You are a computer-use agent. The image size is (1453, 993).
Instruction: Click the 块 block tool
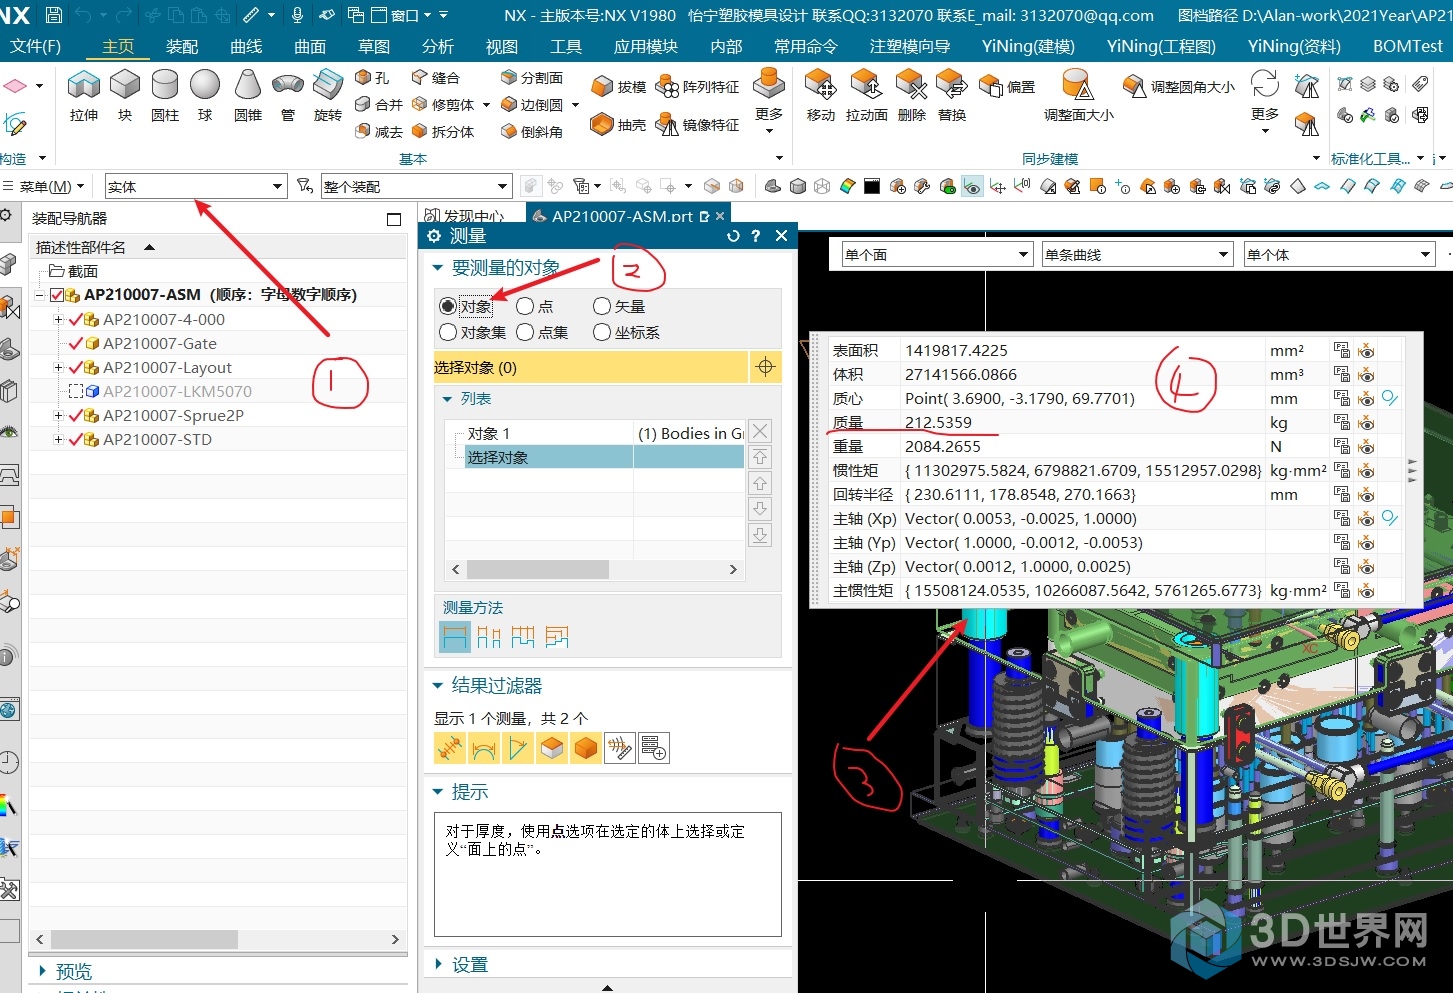click(125, 97)
